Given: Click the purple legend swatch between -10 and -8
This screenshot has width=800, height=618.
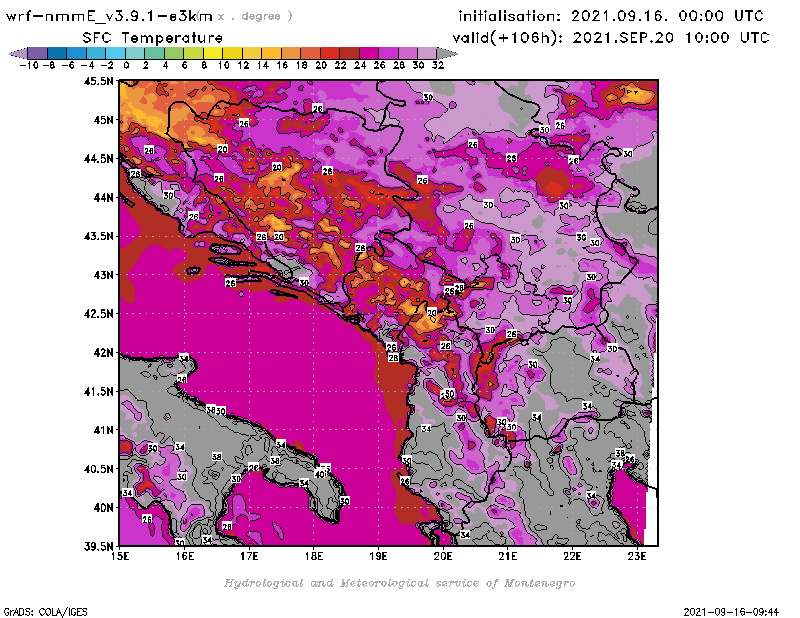Looking at the screenshot, I should point(38,53).
